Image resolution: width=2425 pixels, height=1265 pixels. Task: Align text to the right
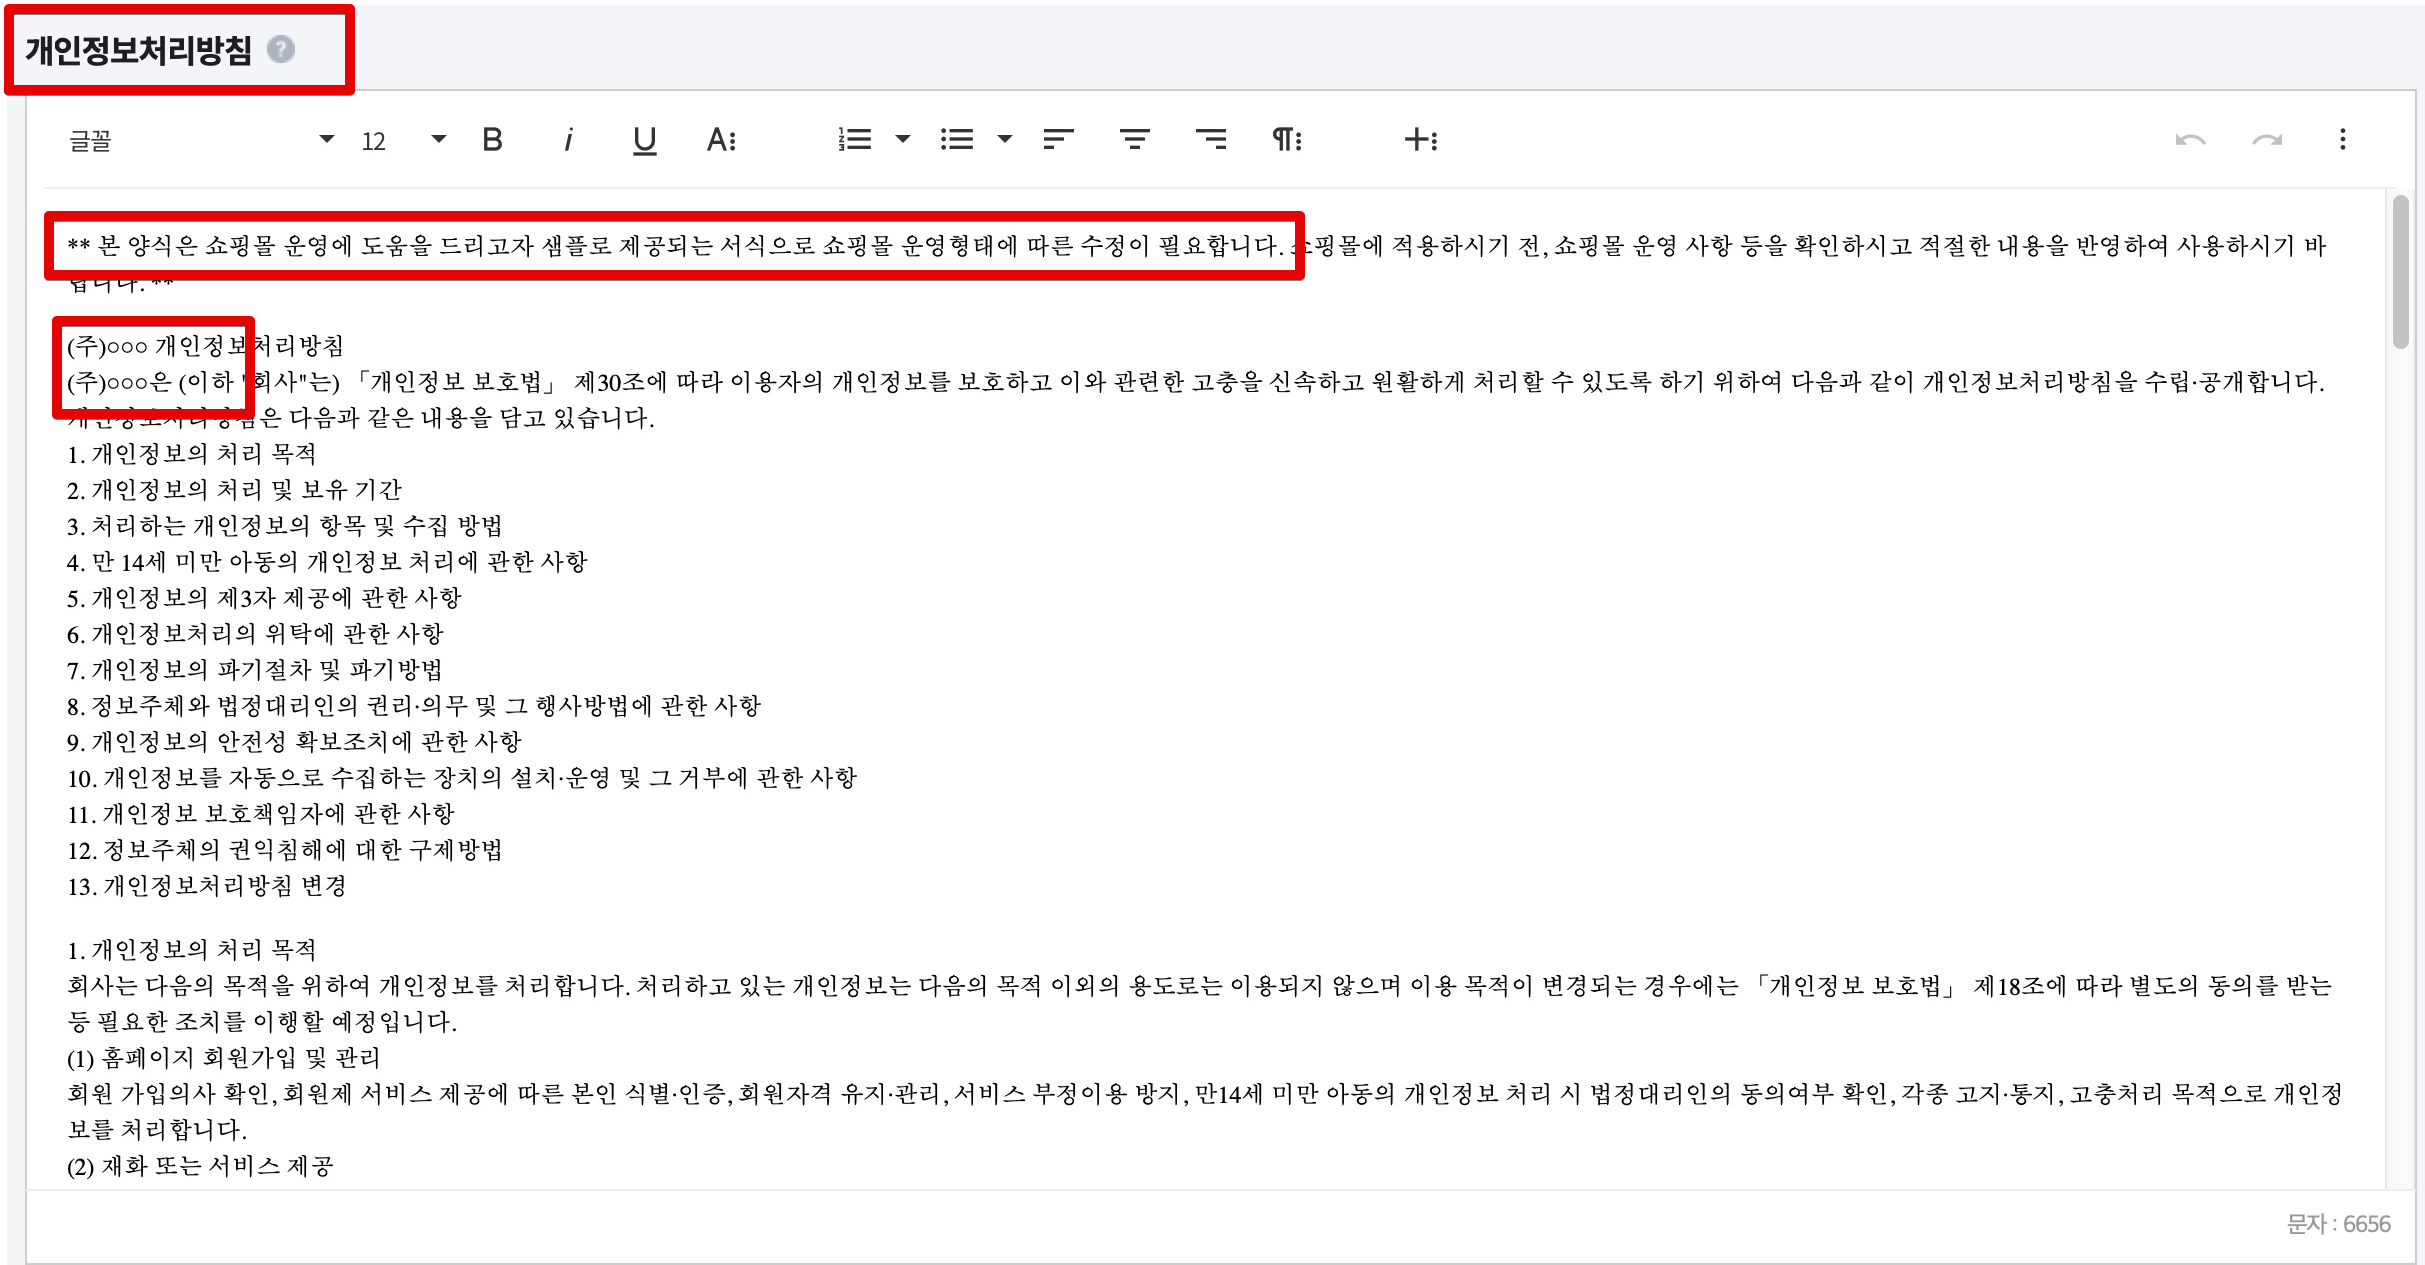coord(1211,140)
